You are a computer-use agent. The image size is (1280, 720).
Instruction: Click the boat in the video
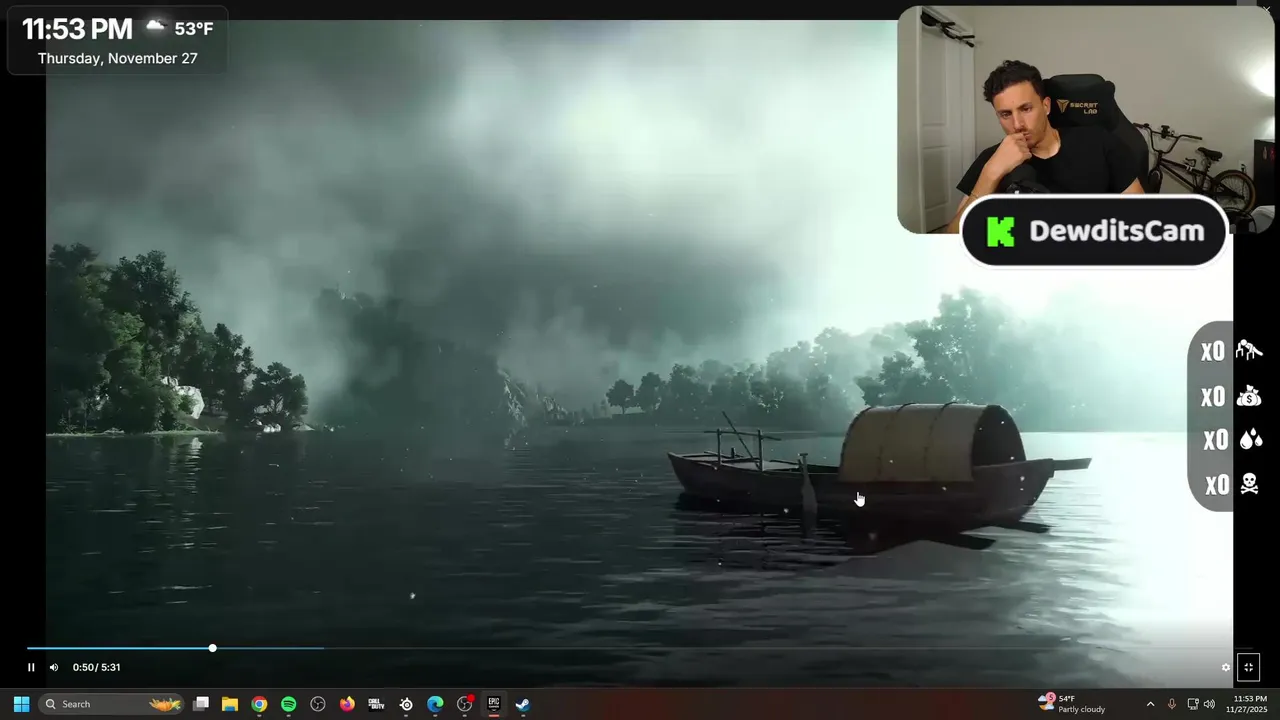(878, 470)
